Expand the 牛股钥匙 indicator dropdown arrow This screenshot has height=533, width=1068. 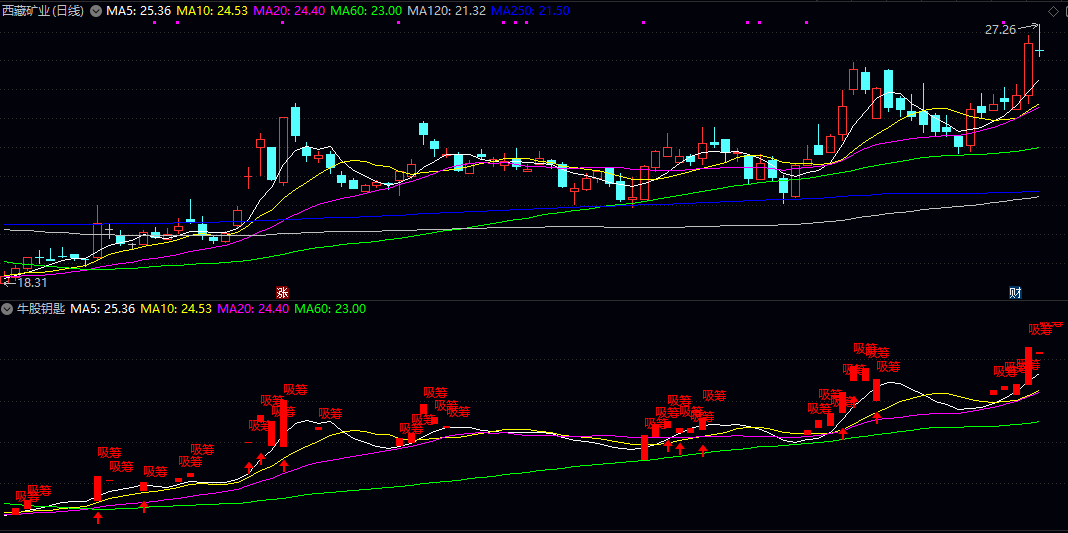tap(8, 309)
